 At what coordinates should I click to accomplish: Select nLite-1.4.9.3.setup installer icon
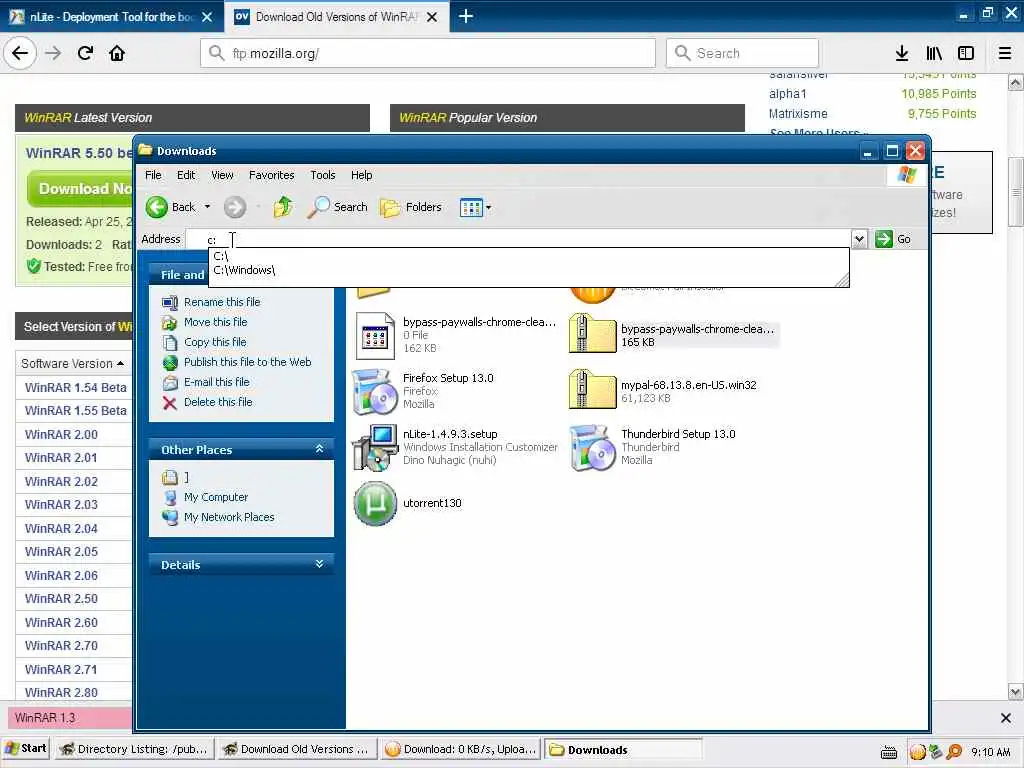click(376, 447)
